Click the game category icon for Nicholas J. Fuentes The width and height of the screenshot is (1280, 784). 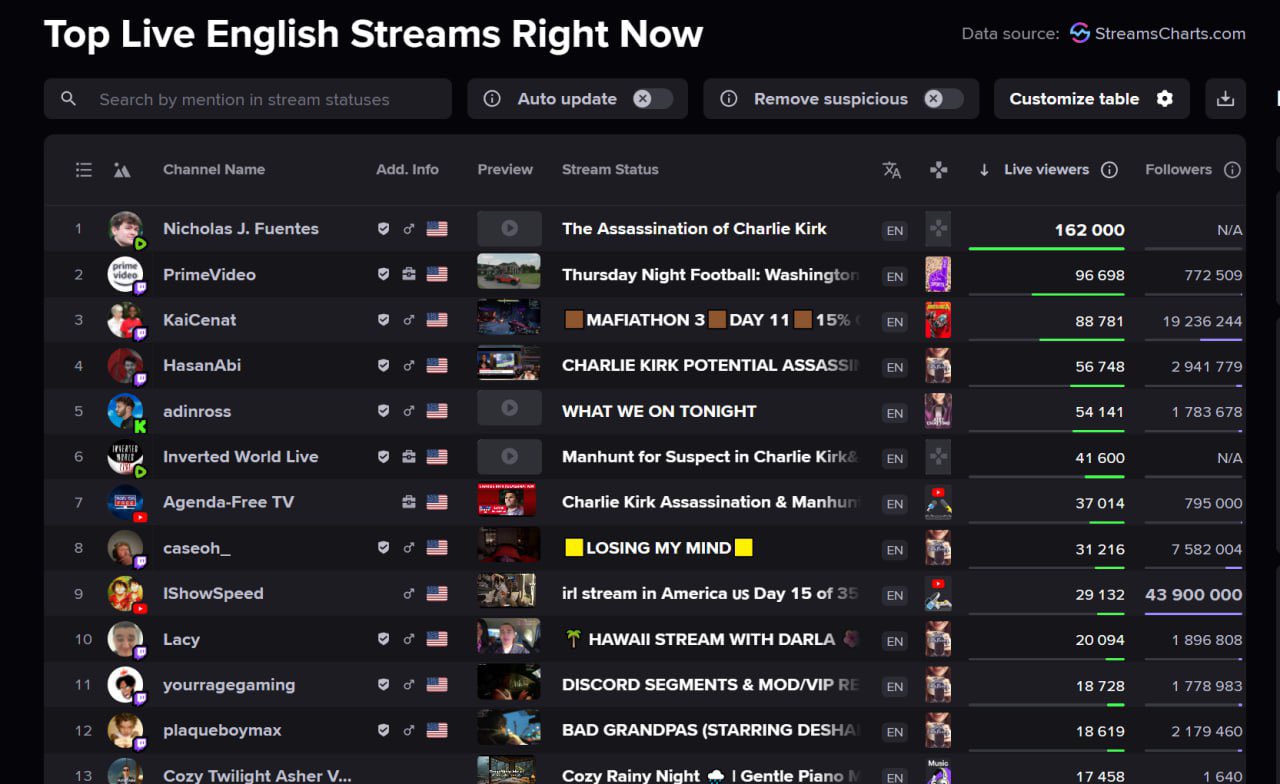pos(938,228)
